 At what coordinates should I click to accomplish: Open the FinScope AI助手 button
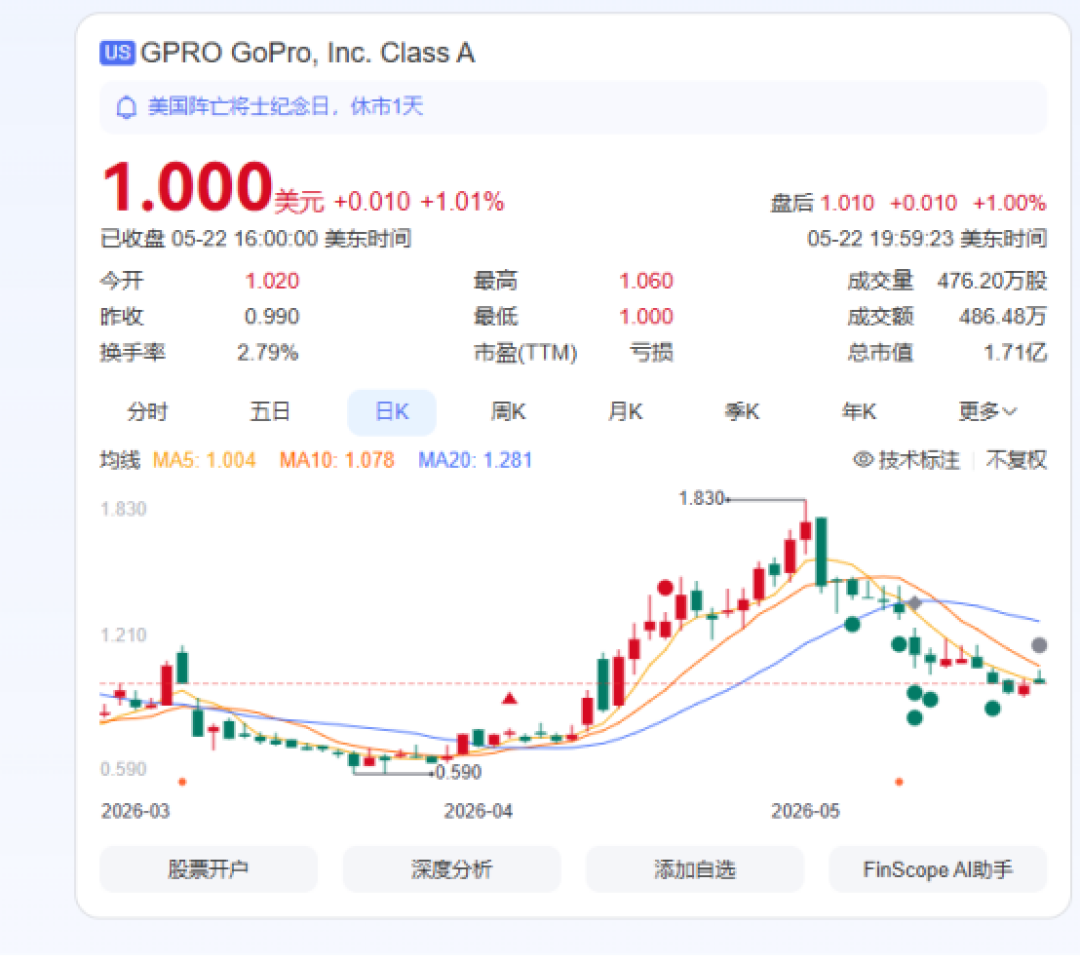pos(937,869)
